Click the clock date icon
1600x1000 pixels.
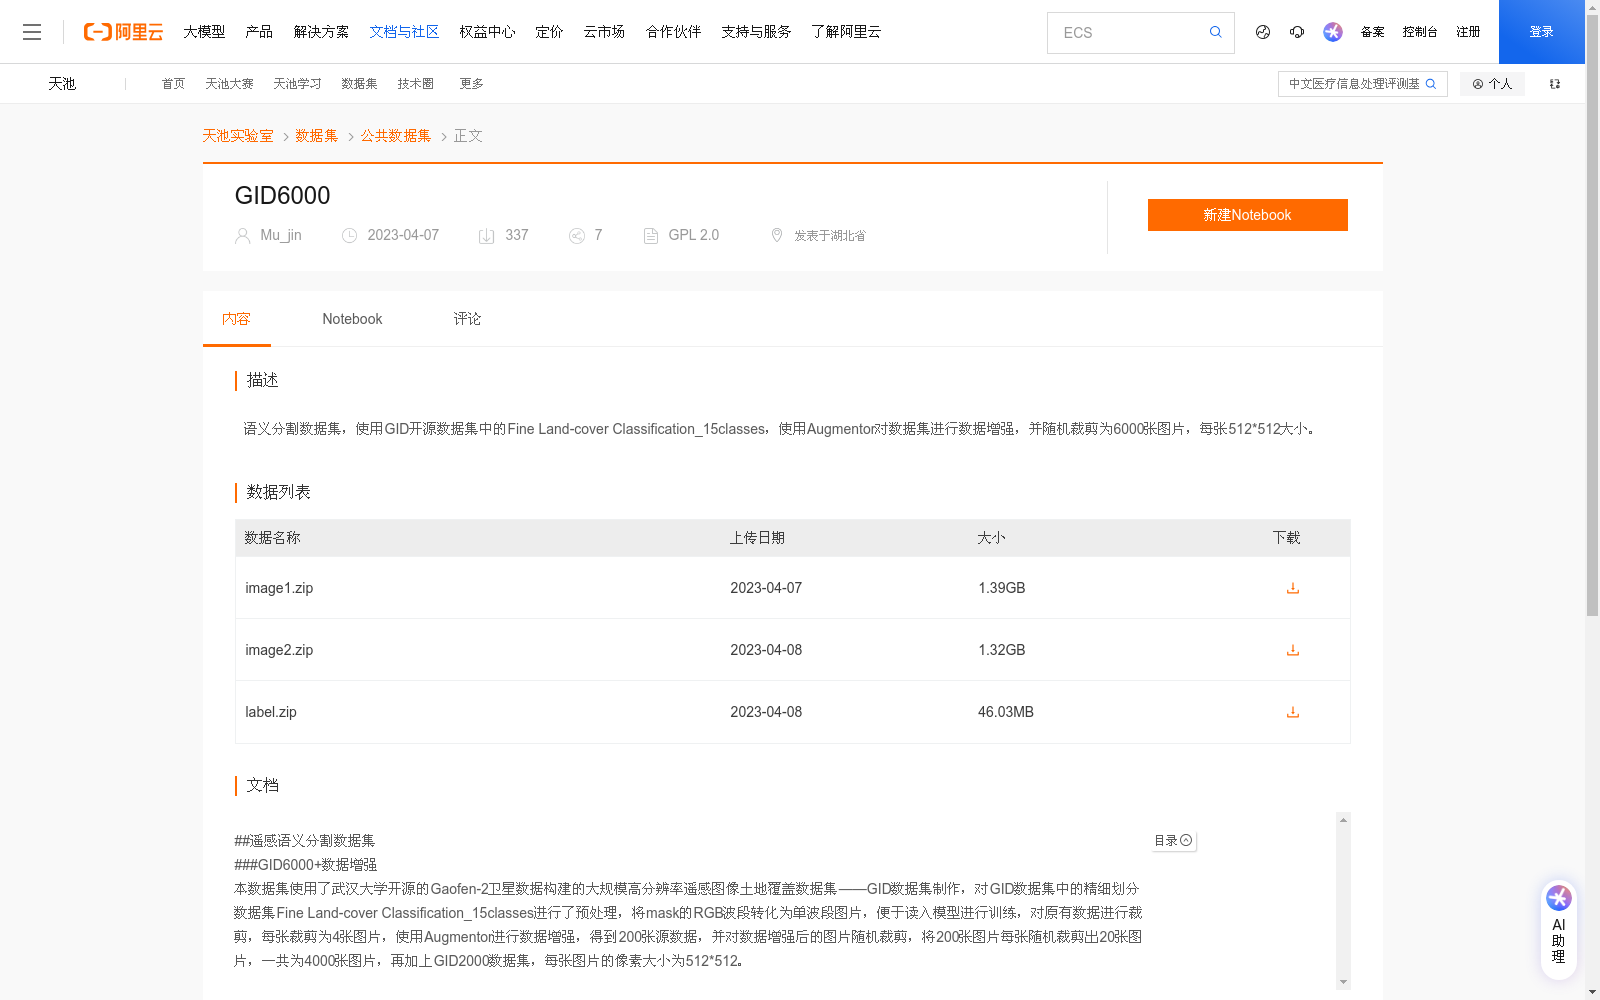point(349,236)
